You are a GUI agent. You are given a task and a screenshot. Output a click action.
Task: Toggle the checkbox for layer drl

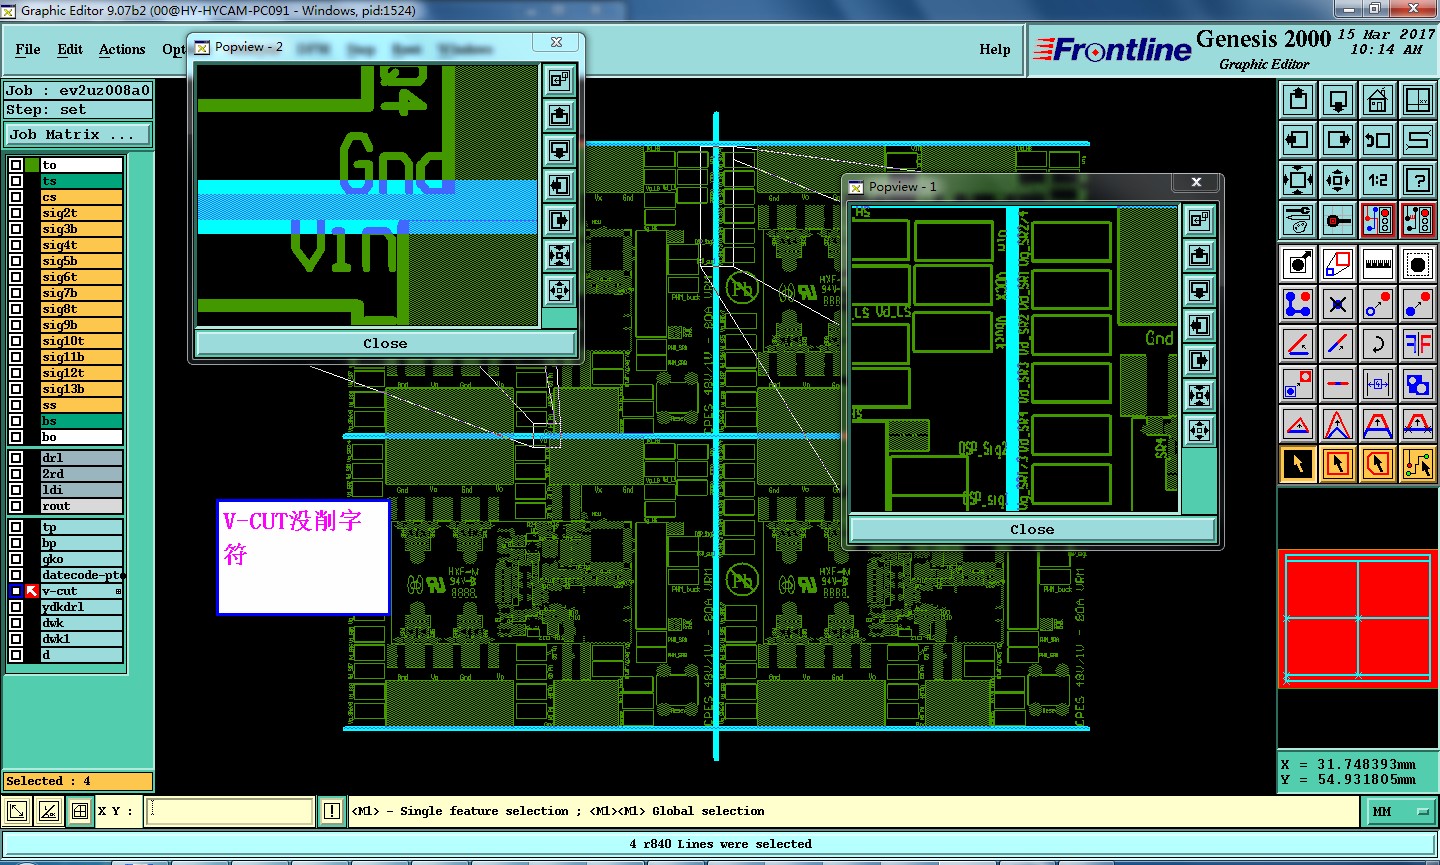16,458
